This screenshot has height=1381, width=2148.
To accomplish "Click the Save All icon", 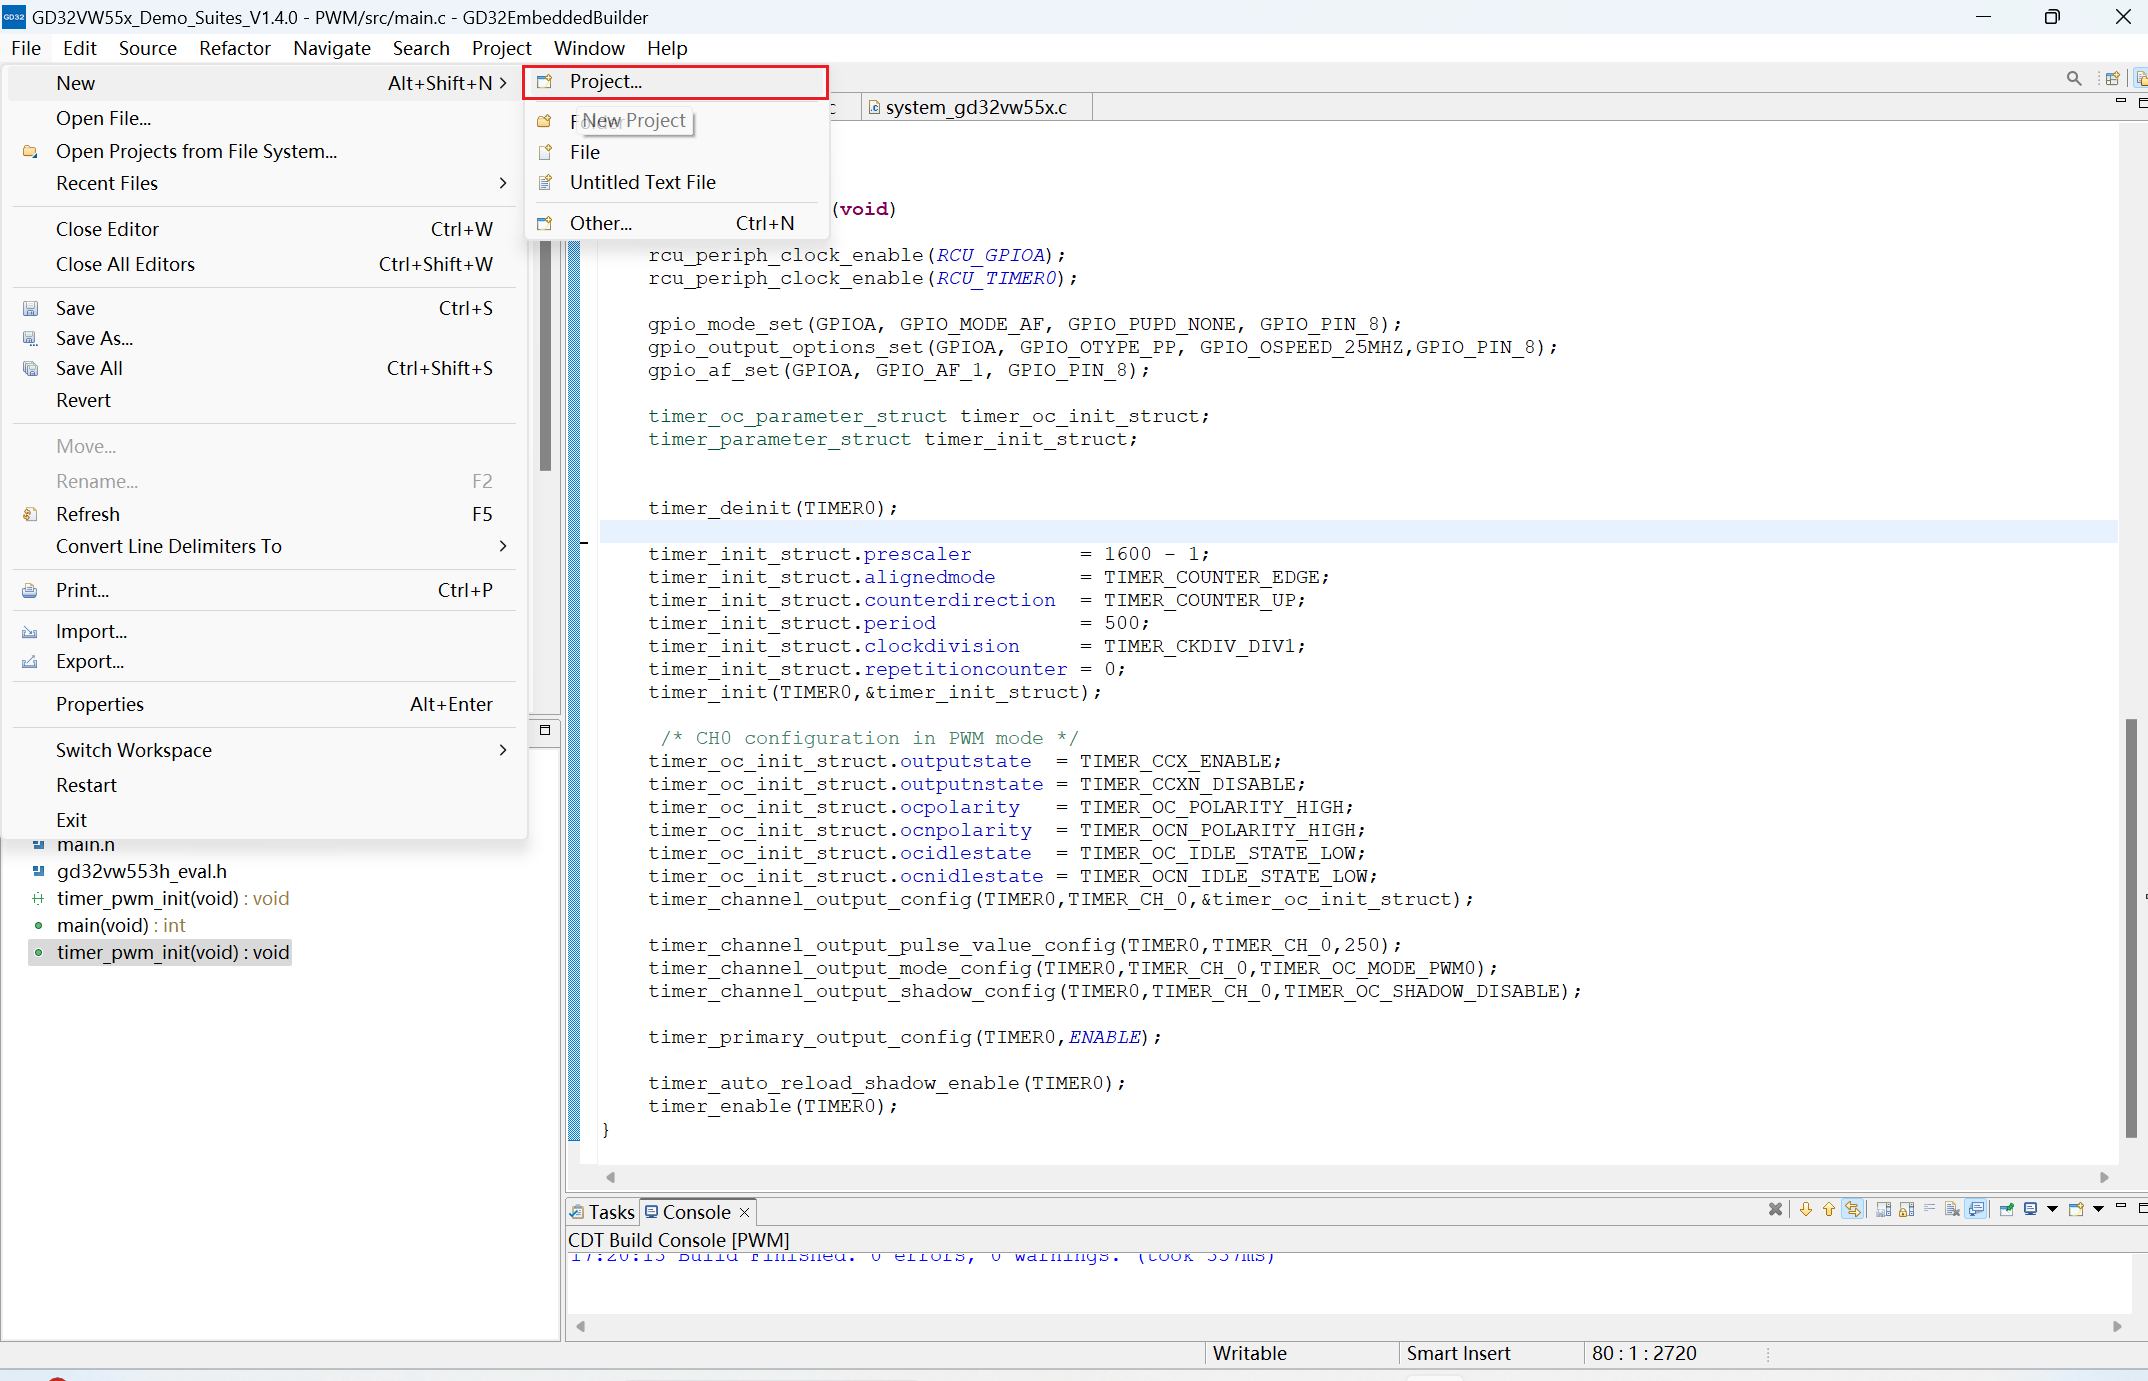I will click(30, 369).
